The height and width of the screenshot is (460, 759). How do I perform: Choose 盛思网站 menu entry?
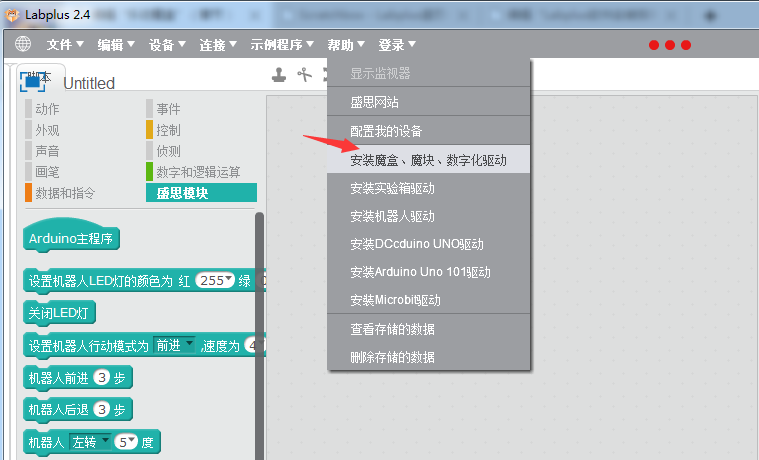click(x=429, y=102)
